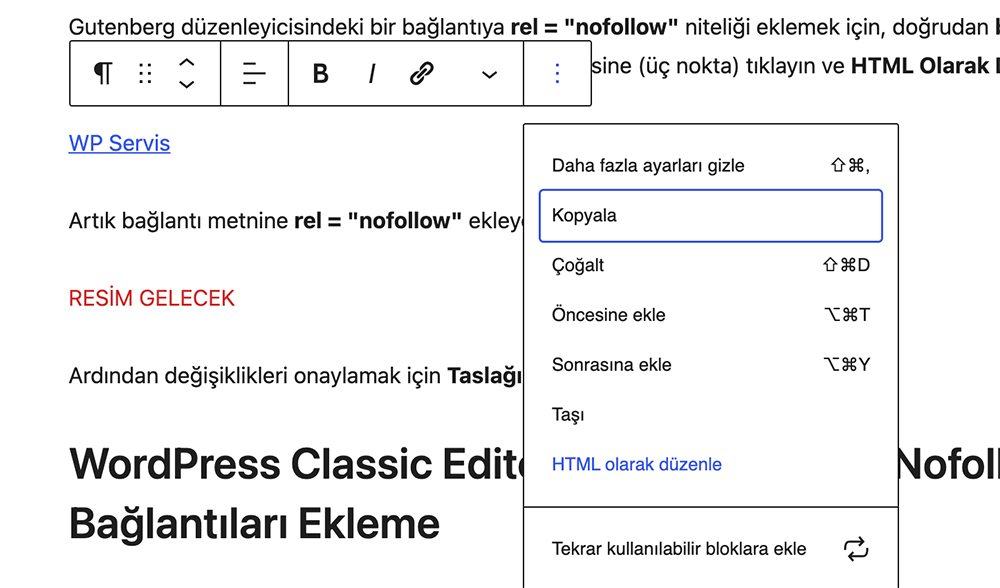Select 'HTML olarak düzenle' option
Screen dimensions: 1000x588
pyautogui.click(x=710, y=464)
